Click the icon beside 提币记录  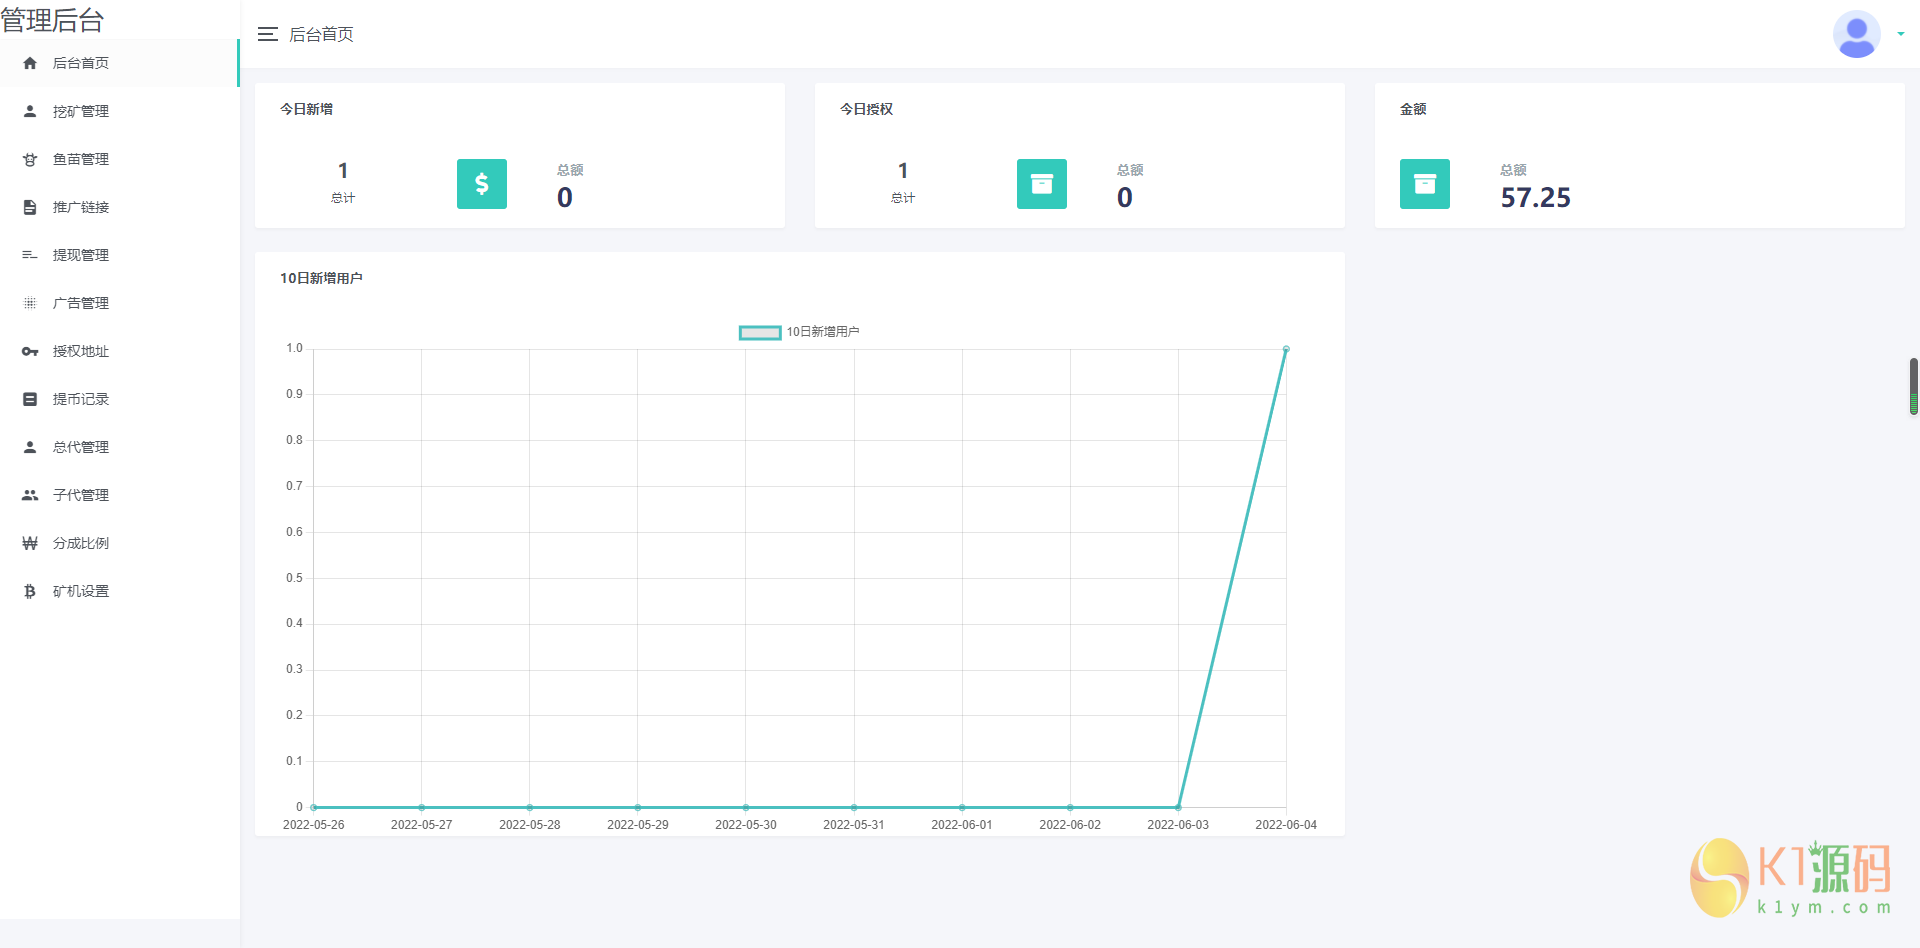[30, 399]
